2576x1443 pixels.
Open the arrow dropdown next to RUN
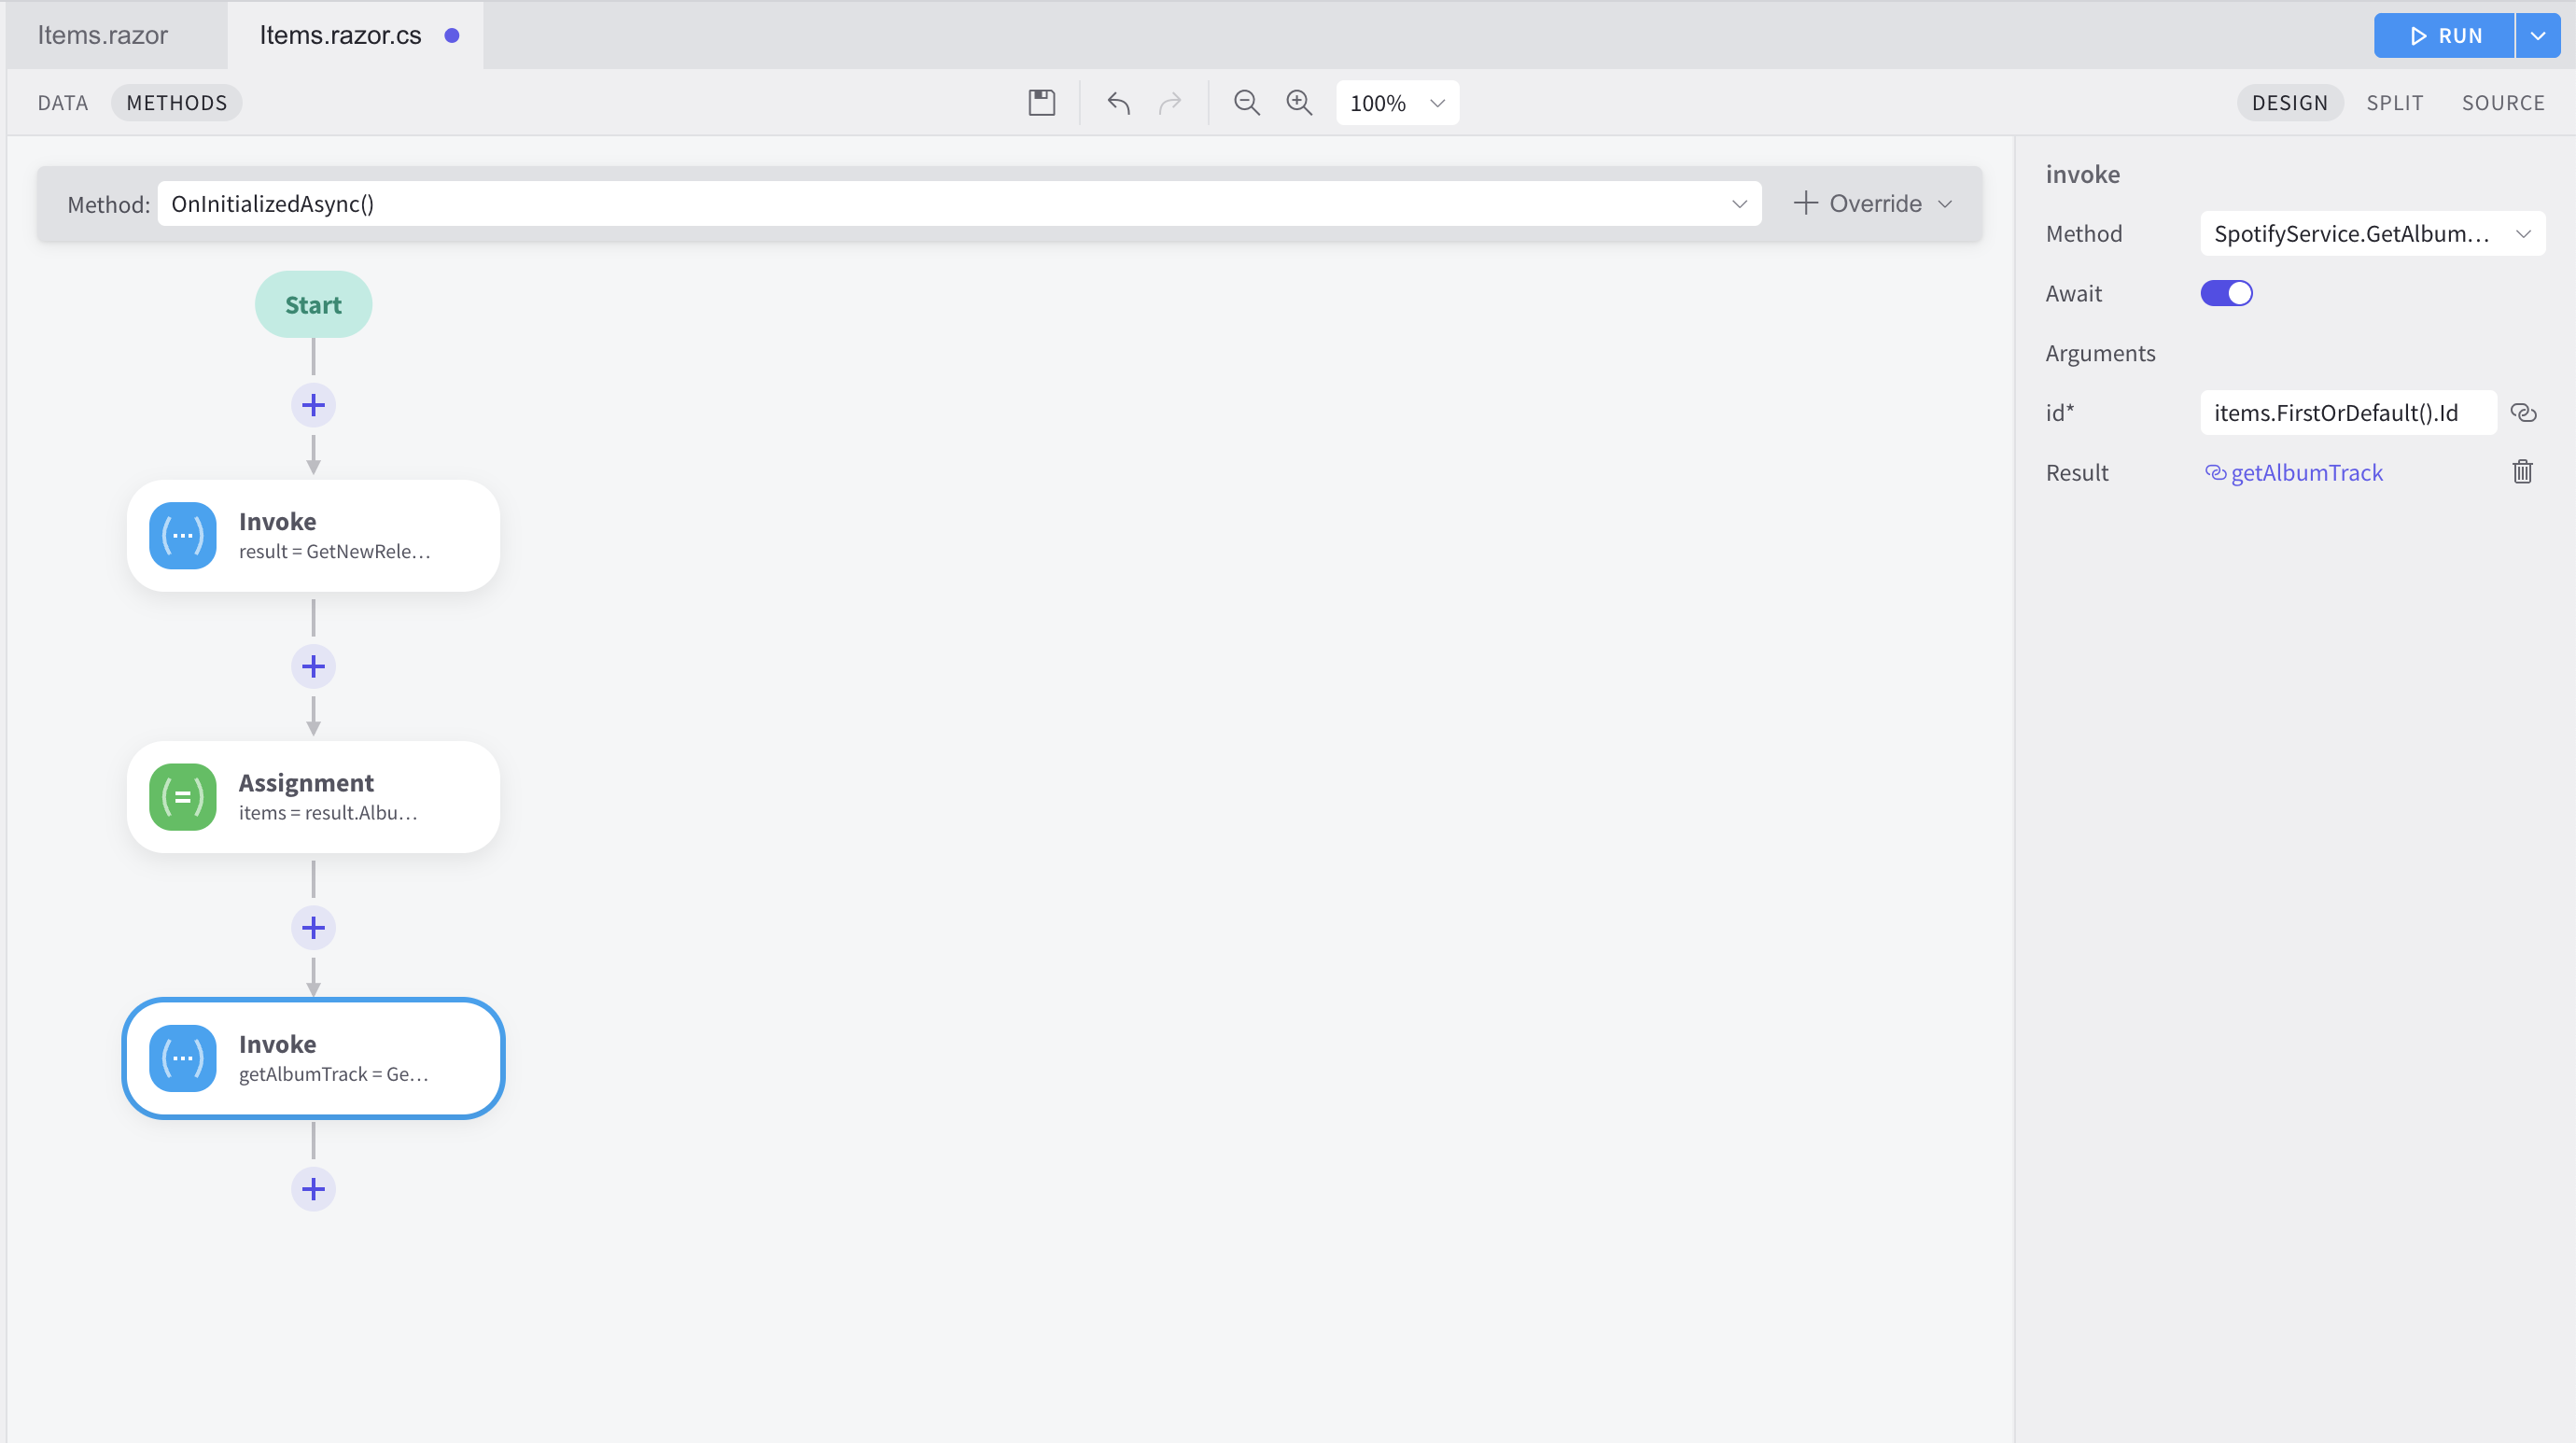click(2537, 36)
